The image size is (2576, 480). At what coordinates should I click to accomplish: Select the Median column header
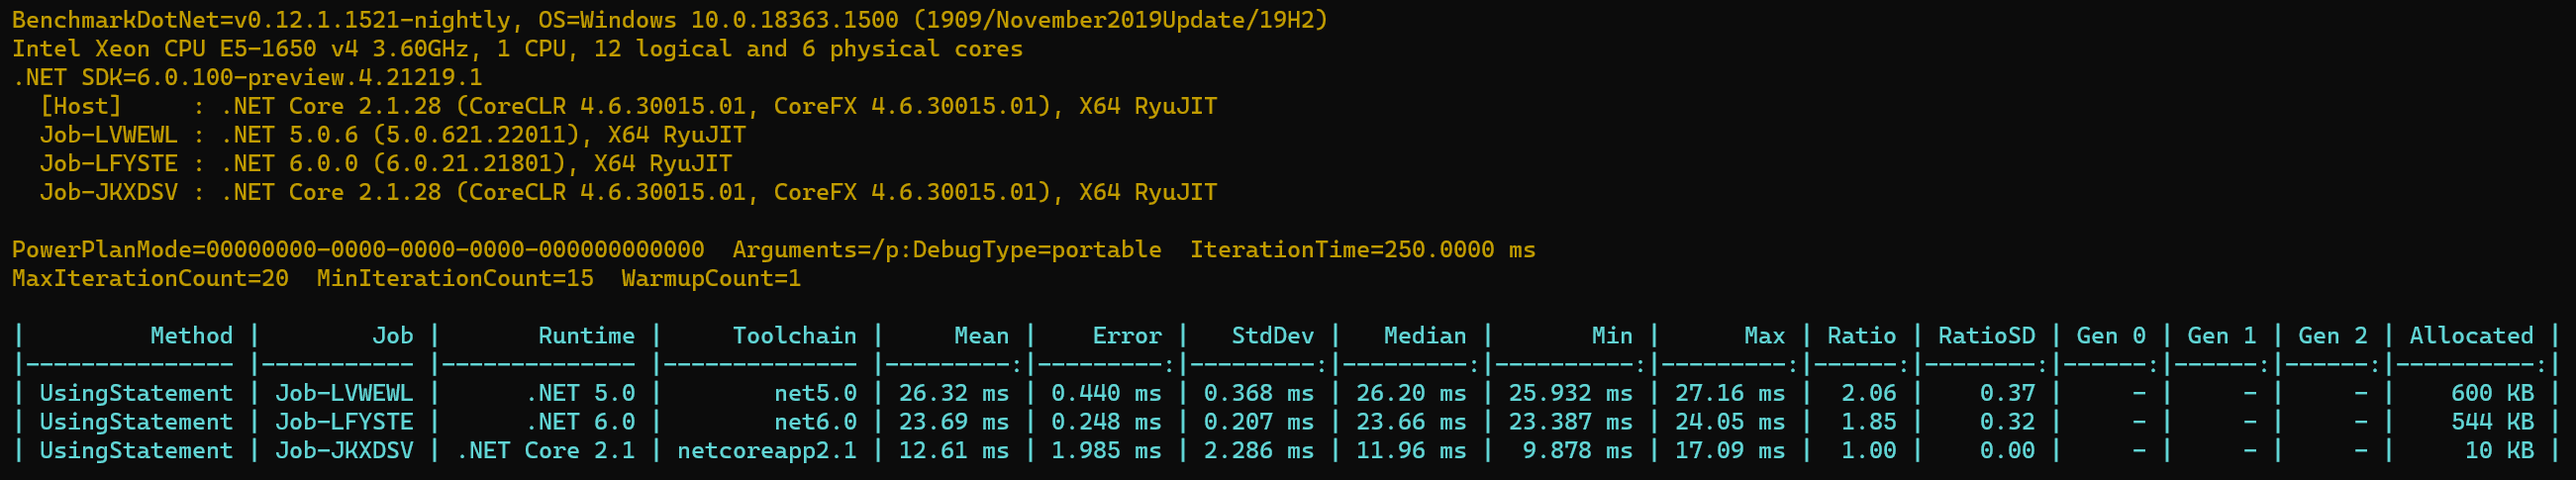click(1424, 336)
